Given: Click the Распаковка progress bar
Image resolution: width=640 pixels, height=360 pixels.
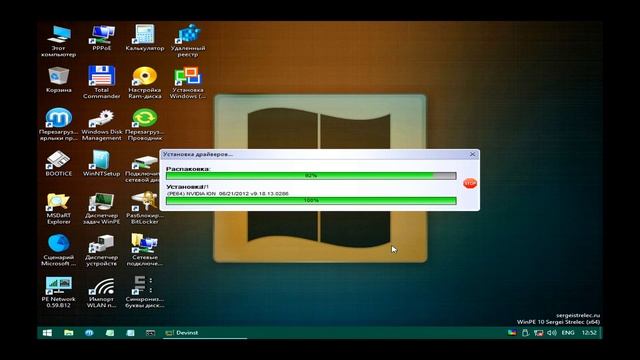Looking at the screenshot, I should coord(311,176).
